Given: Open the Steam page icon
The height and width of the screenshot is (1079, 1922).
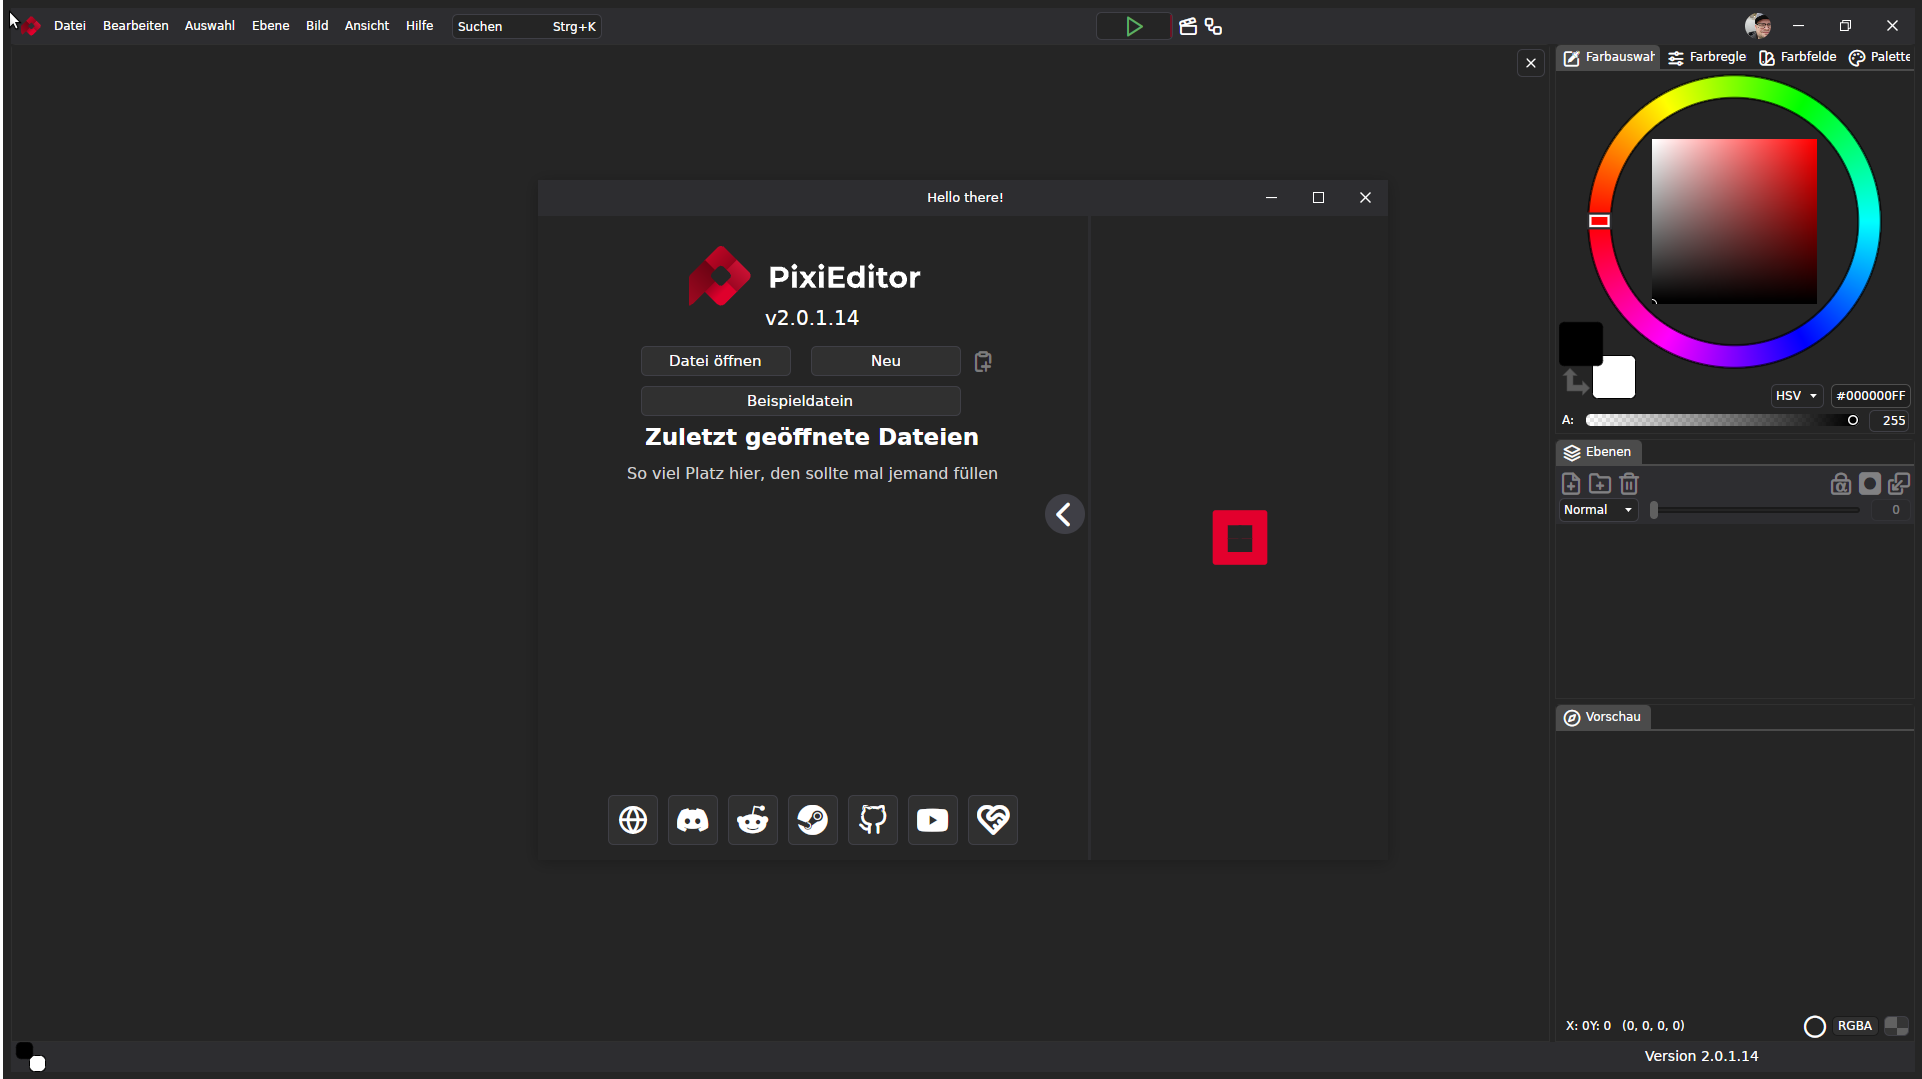Looking at the screenshot, I should click(812, 820).
